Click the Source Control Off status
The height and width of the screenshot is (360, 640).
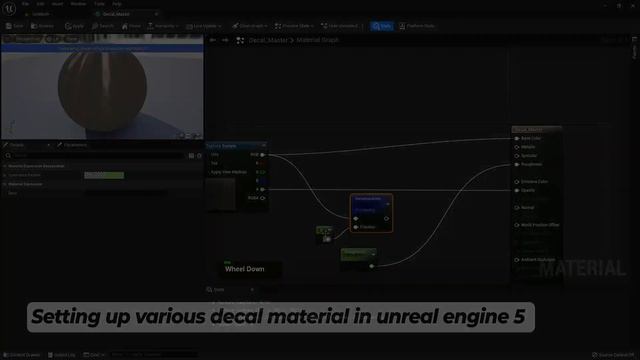click(613, 355)
